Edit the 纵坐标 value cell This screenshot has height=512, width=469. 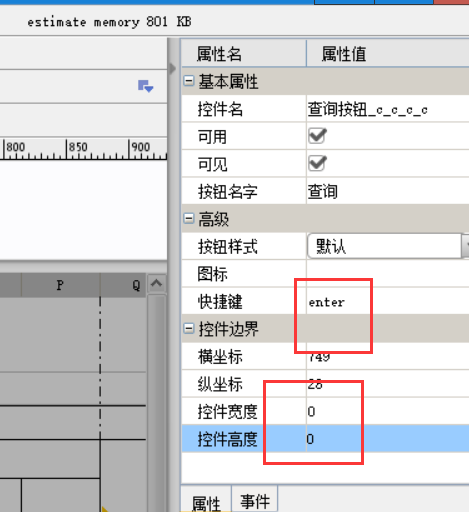[388, 384]
